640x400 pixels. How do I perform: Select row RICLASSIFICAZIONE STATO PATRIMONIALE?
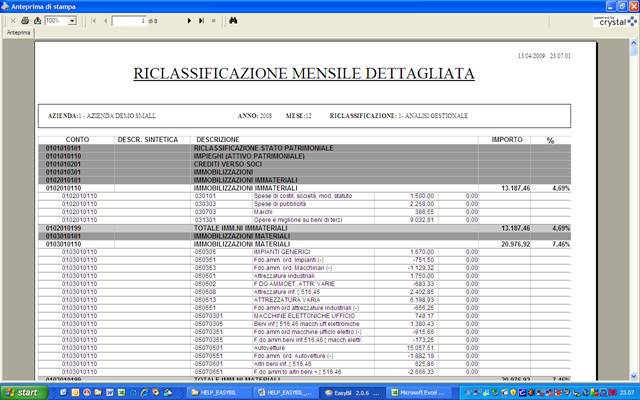tap(304, 148)
